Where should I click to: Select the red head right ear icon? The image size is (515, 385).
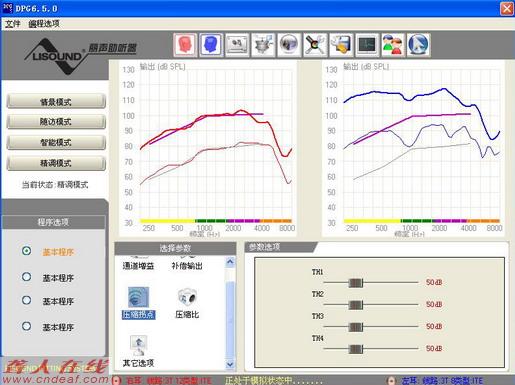tap(185, 45)
